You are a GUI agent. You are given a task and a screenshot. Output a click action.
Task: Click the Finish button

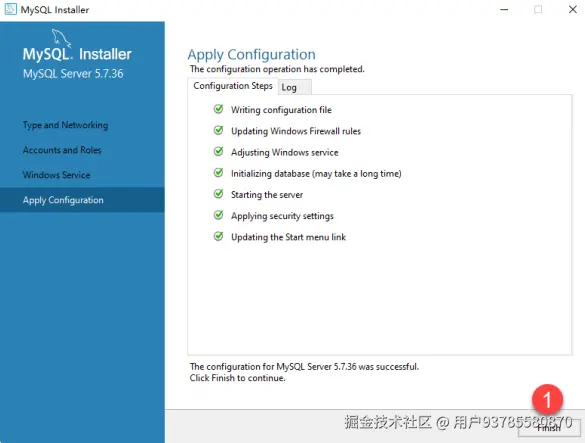(x=549, y=428)
